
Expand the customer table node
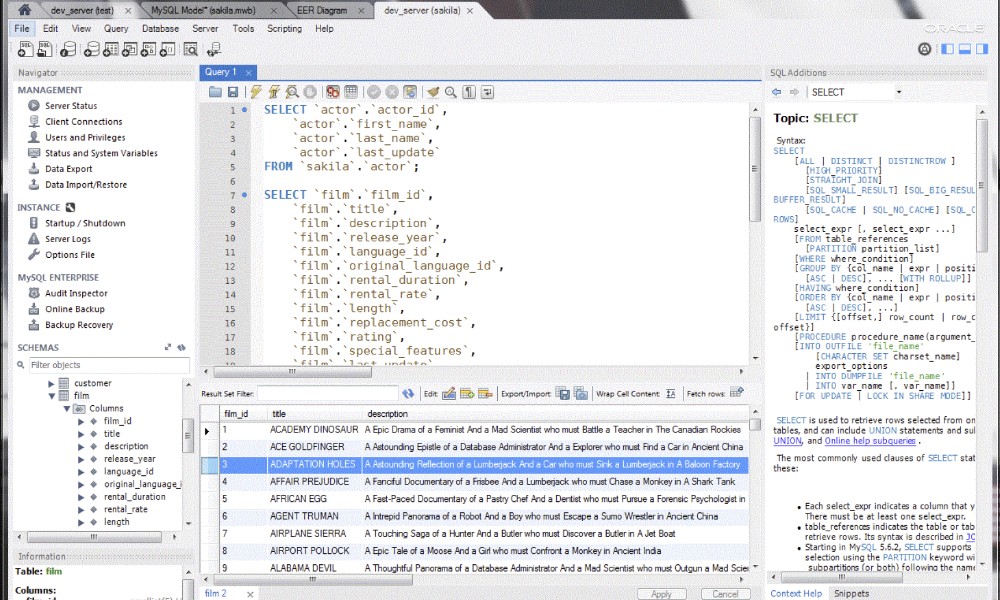51,383
